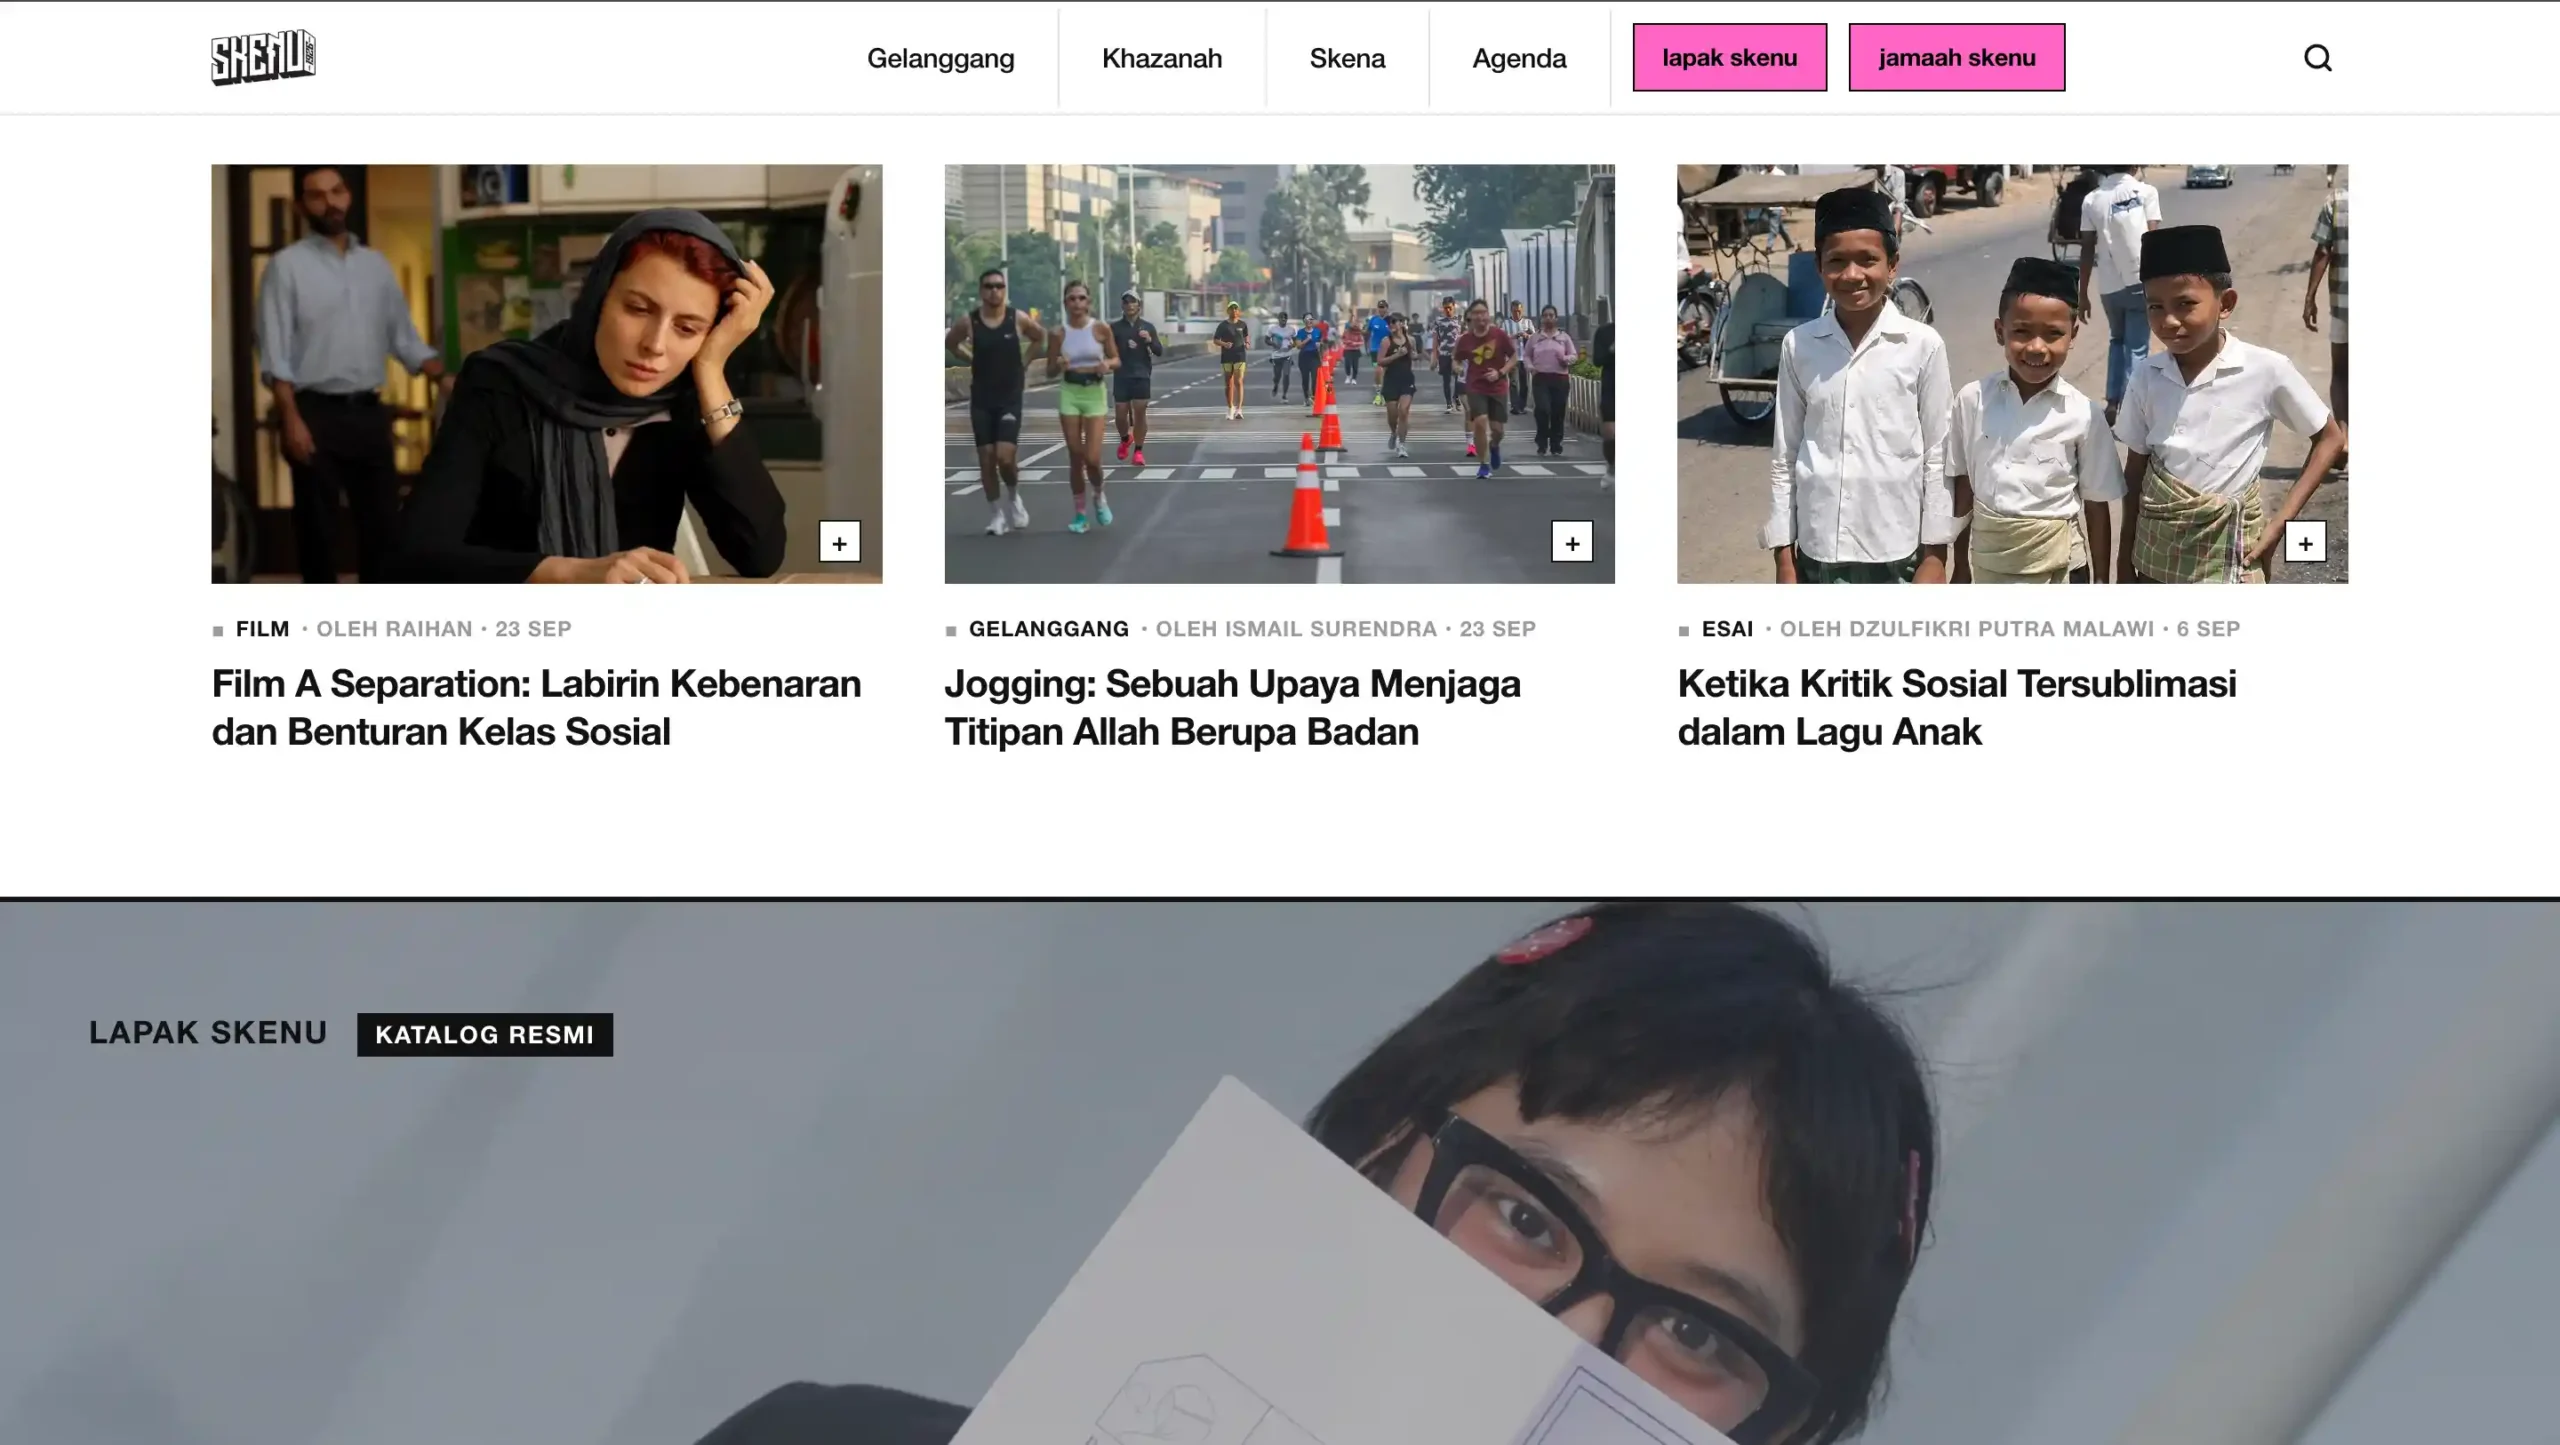Open the three boys thumbnail
The width and height of the screenshot is (2560, 1445).
tap(2012, 373)
